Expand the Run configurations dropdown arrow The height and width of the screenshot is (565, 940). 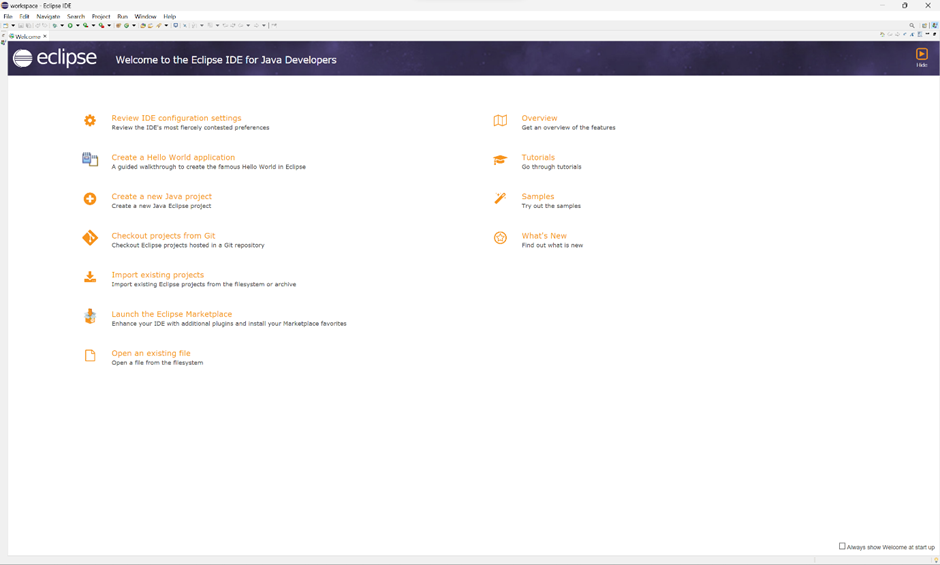coord(78,25)
